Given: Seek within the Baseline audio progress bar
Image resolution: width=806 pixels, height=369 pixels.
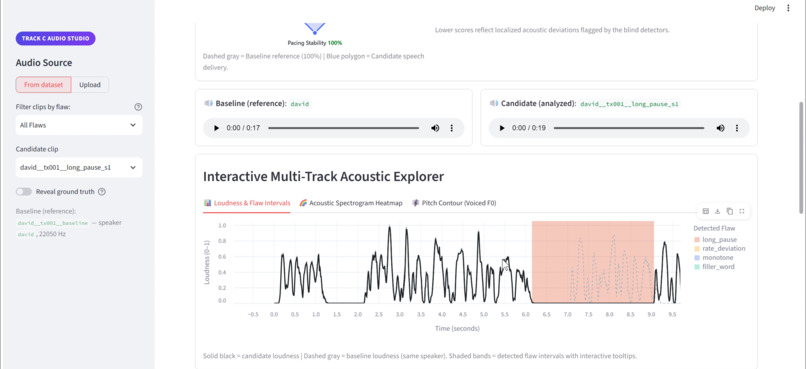Looking at the screenshot, I should [x=343, y=128].
